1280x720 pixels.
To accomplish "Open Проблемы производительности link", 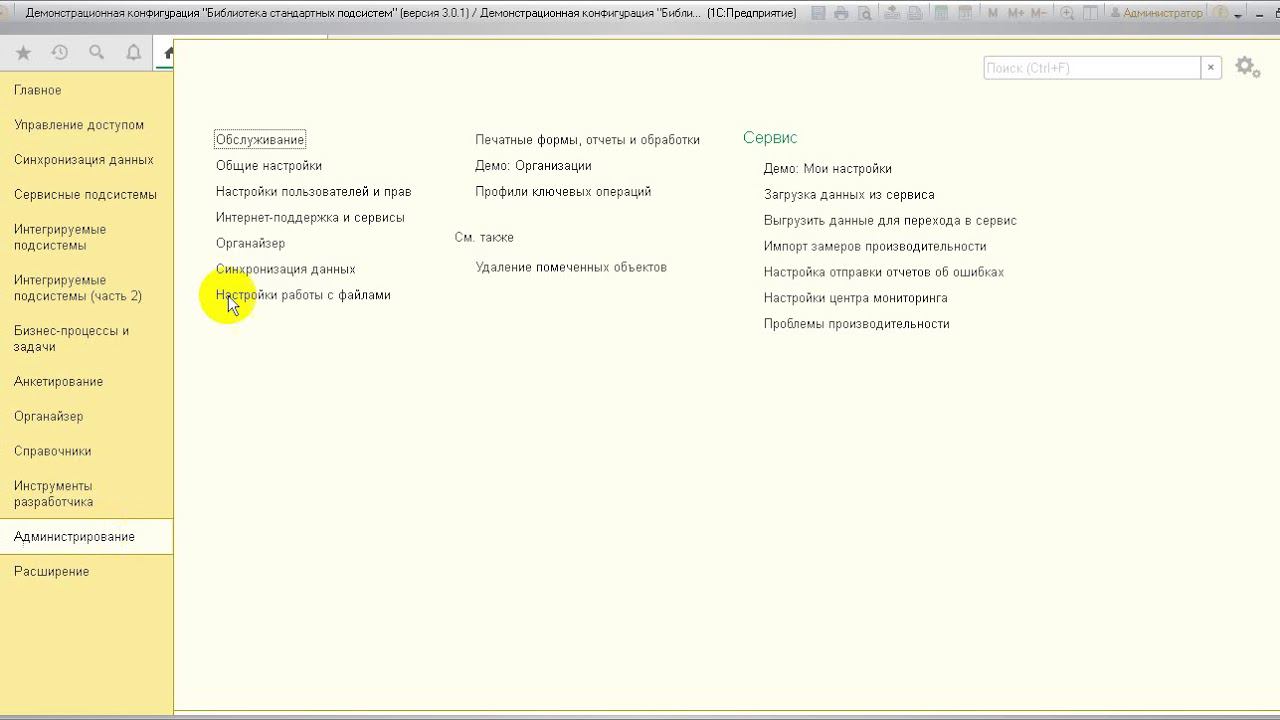I will 857,325.
